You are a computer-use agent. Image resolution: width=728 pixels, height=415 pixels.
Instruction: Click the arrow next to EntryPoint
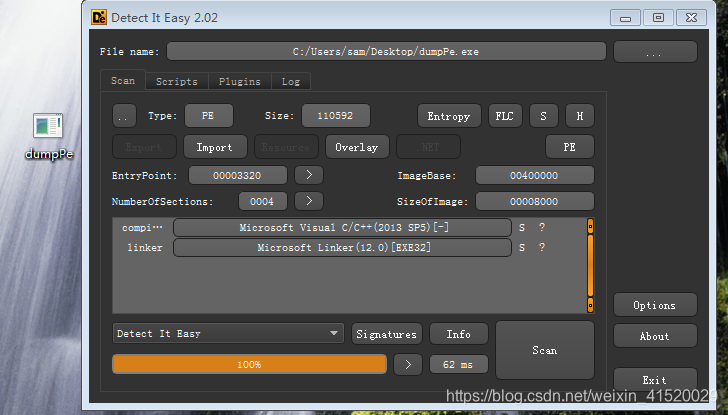click(x=309, y=175)
